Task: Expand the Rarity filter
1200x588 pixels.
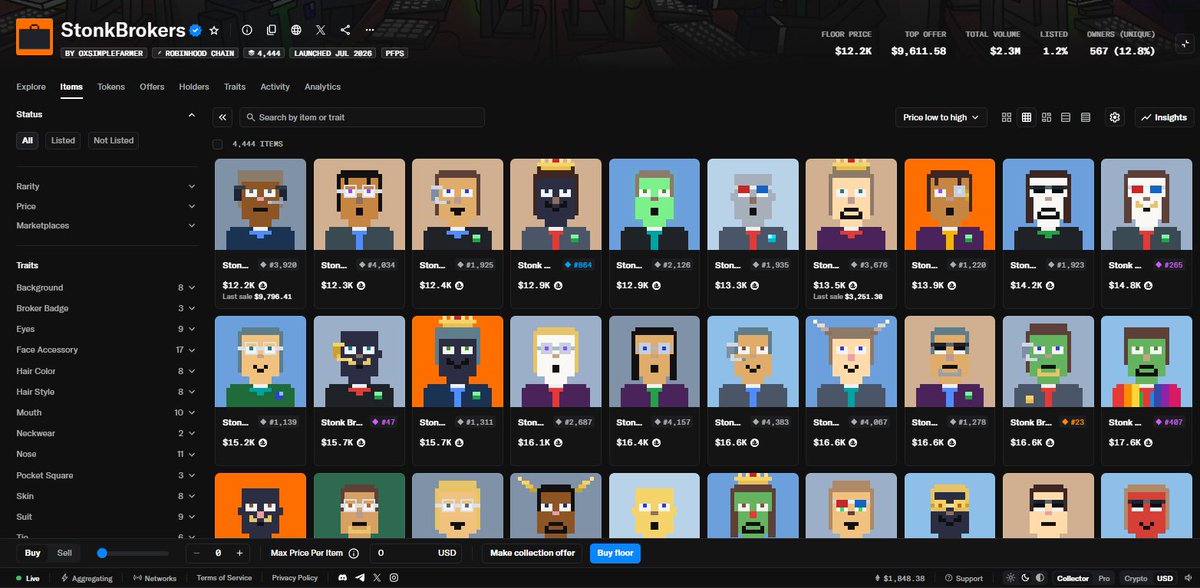Action: point(106,186)
